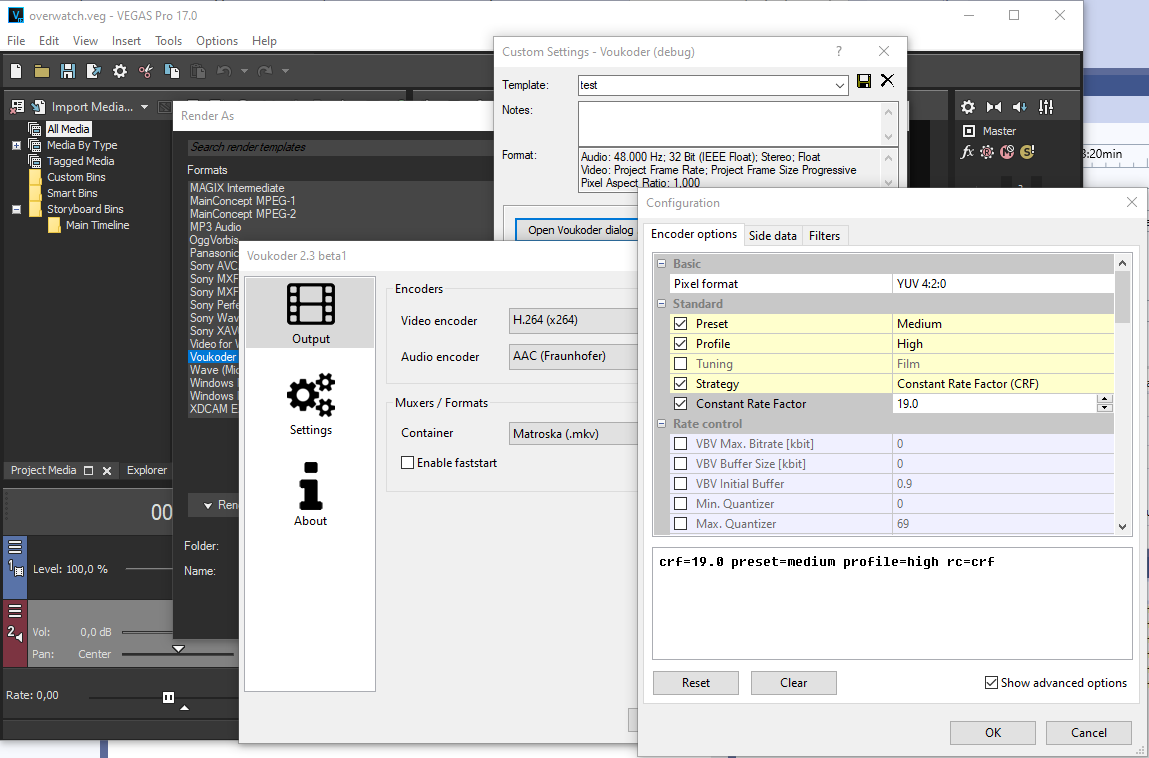Click the Save template floppy icon
The width and height of the screenshot is (1149, 758).
(864, 81)
